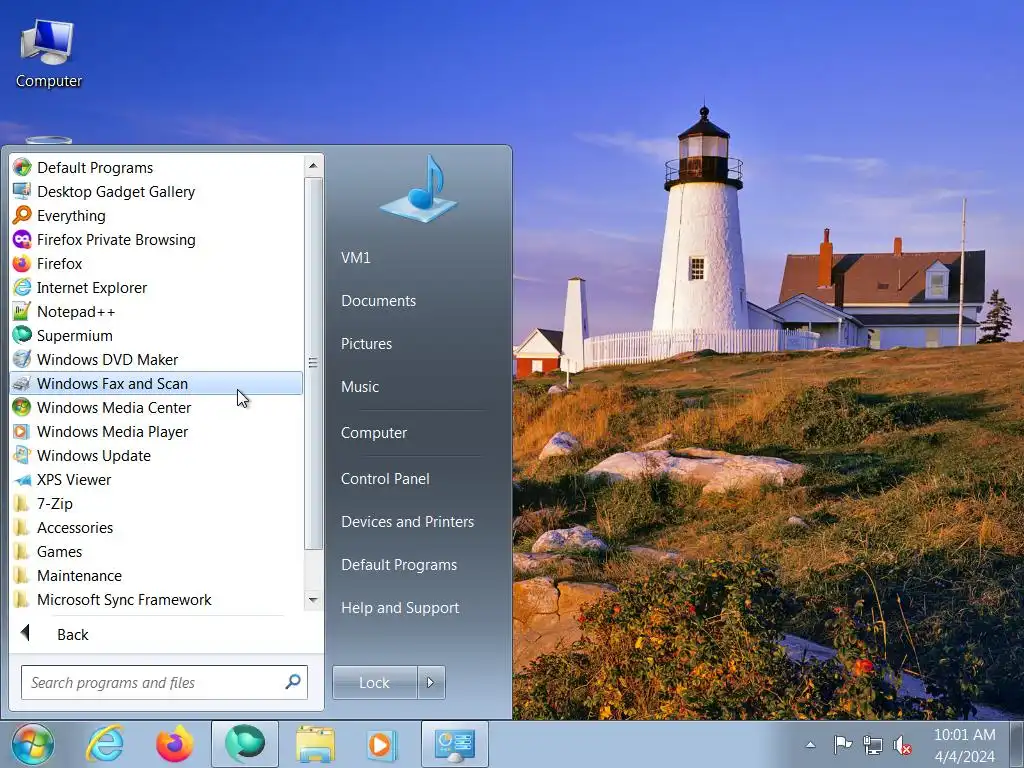Open Windows Explorer folder on taskbar
The height and width of the screenshot is (768, 1024).
click(315, 744)
